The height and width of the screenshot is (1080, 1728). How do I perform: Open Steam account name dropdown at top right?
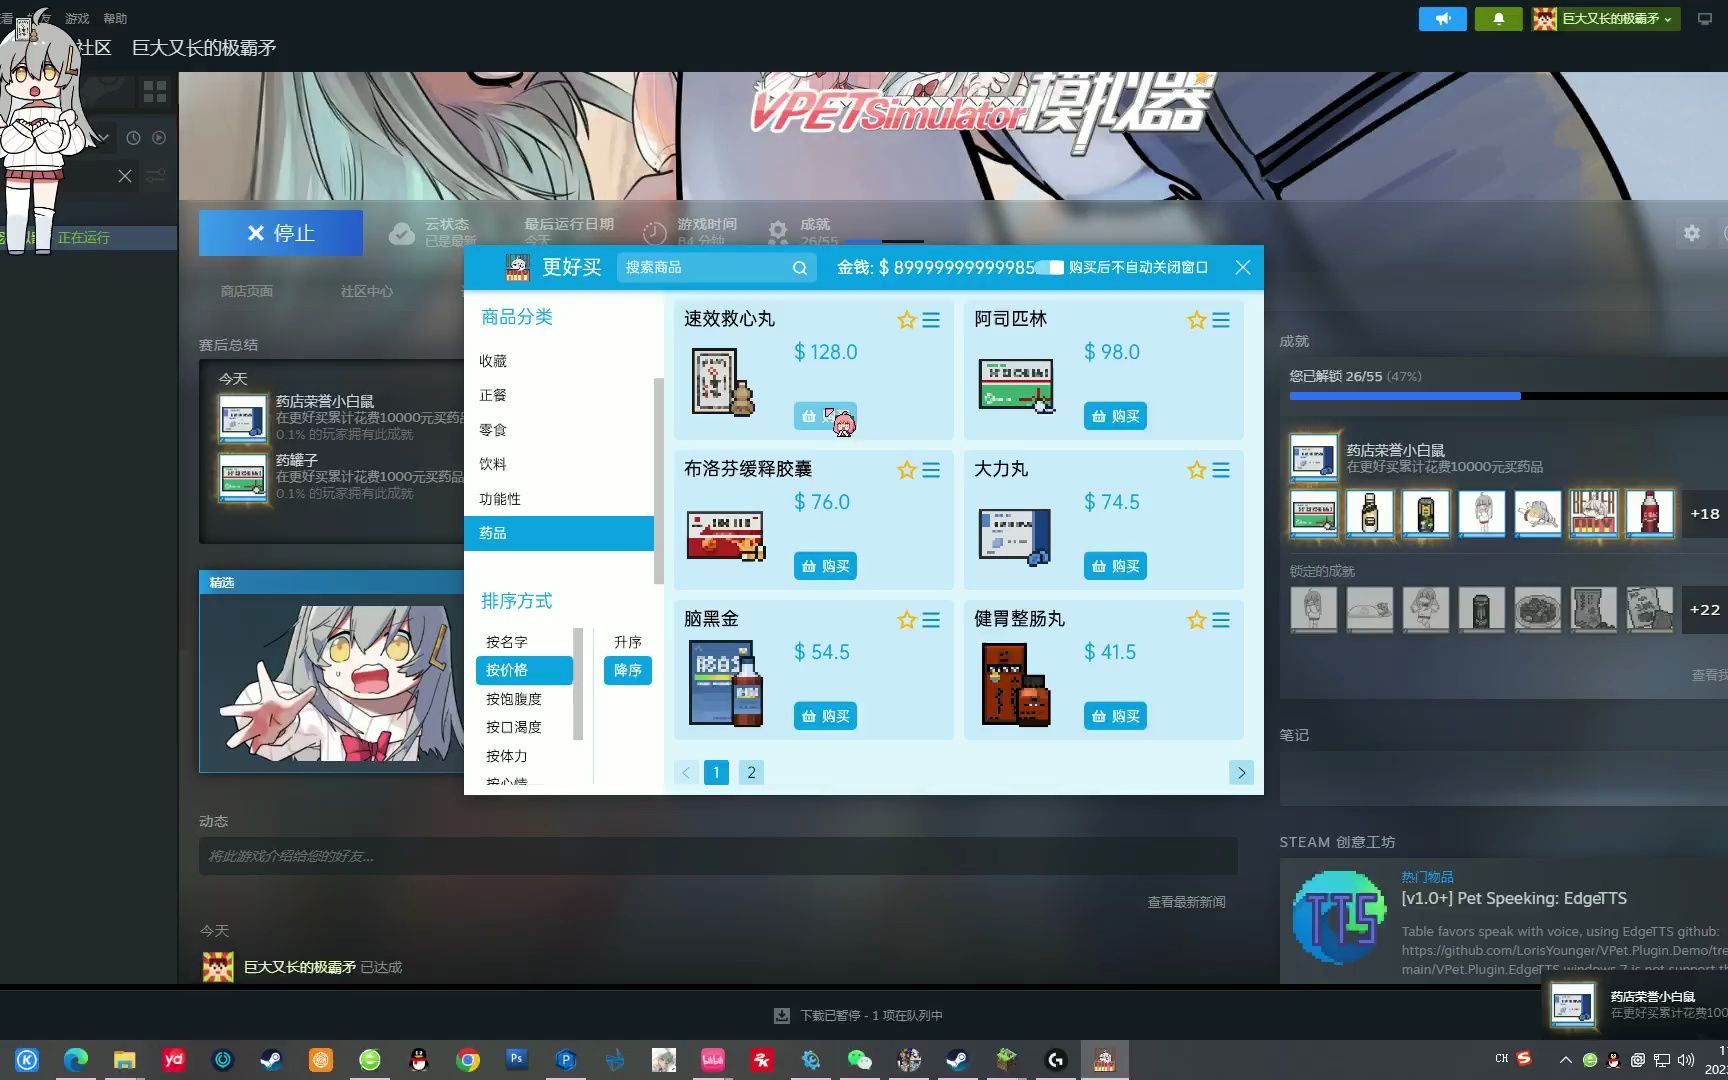[x=1606, y=18]
